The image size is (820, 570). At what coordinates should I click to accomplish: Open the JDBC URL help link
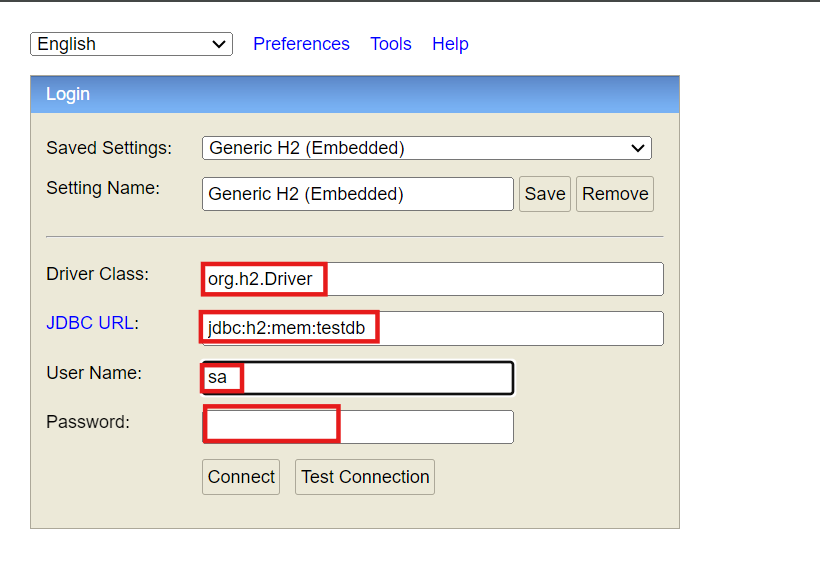tap(90, 323)
